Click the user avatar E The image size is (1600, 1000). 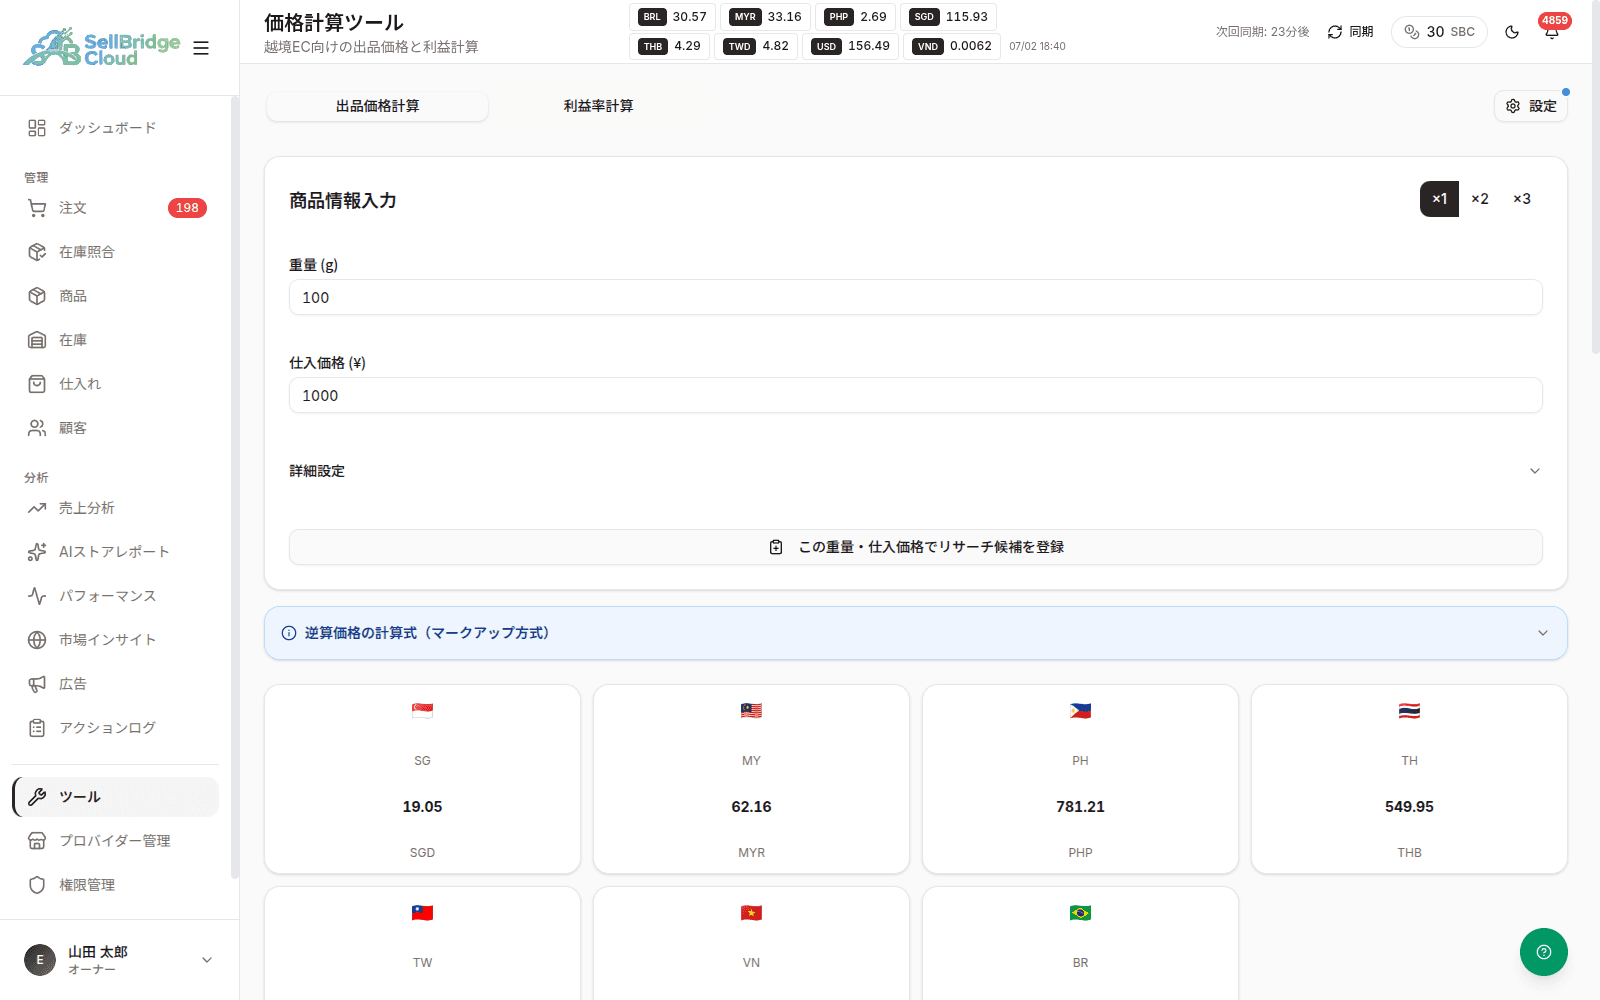coord(40,960)
